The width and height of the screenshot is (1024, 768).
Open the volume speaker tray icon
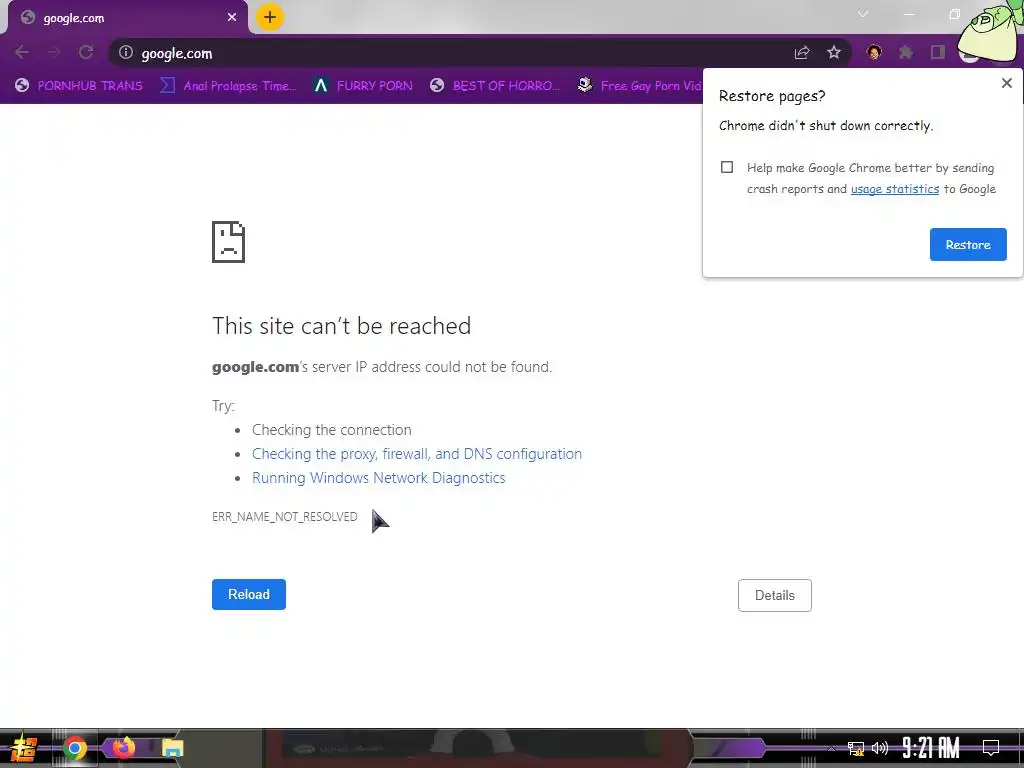[x=880, y=748]
